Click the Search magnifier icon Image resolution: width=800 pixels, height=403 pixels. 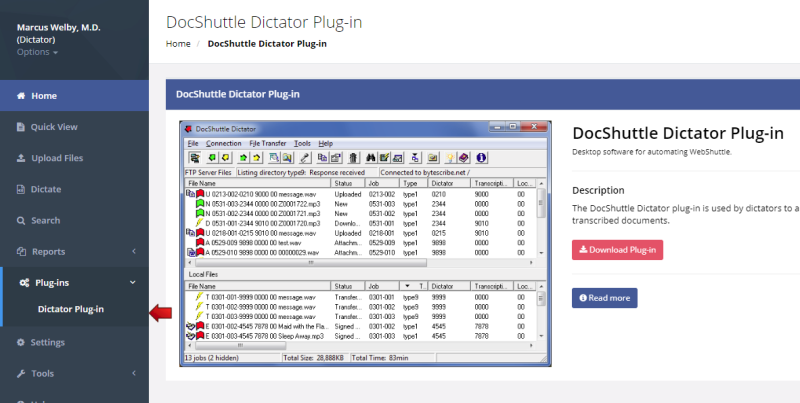pyautogui.click(x=21, y=220)
